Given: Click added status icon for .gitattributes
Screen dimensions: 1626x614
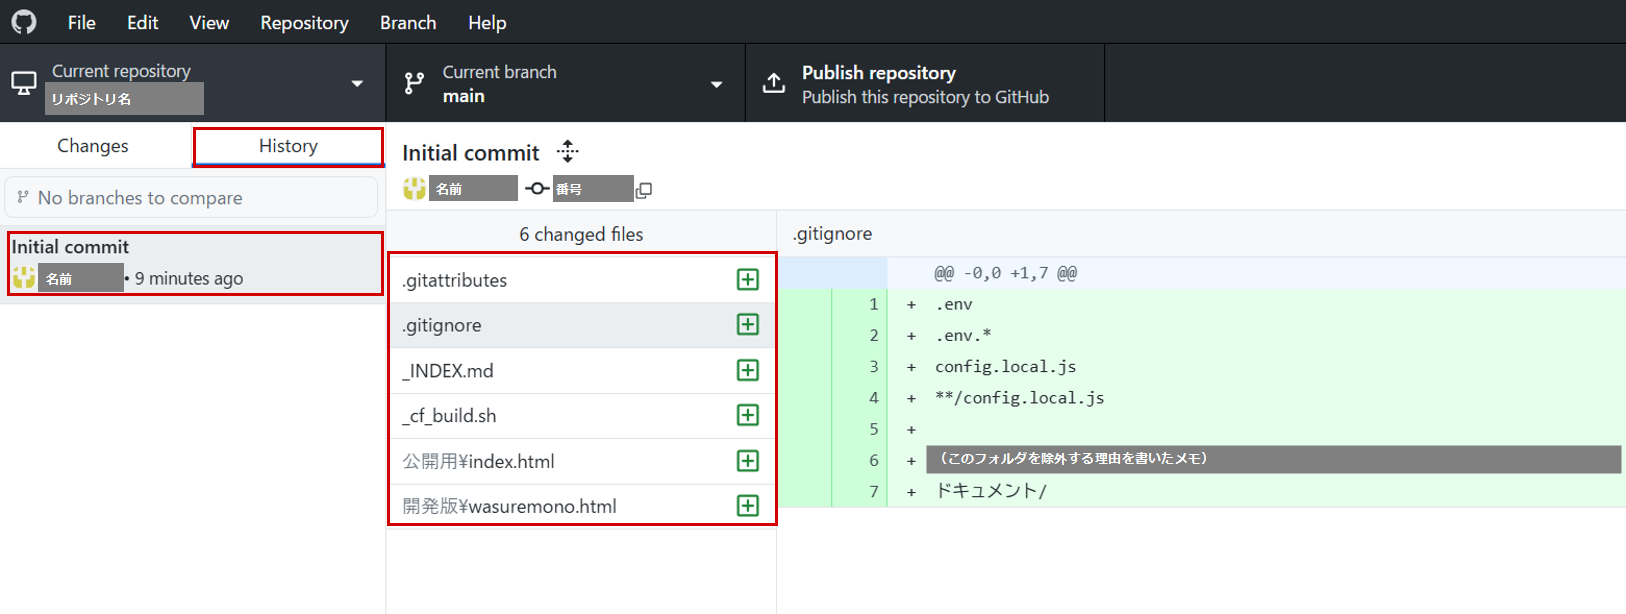Looking at the screenshot, I should coord(748,280).
